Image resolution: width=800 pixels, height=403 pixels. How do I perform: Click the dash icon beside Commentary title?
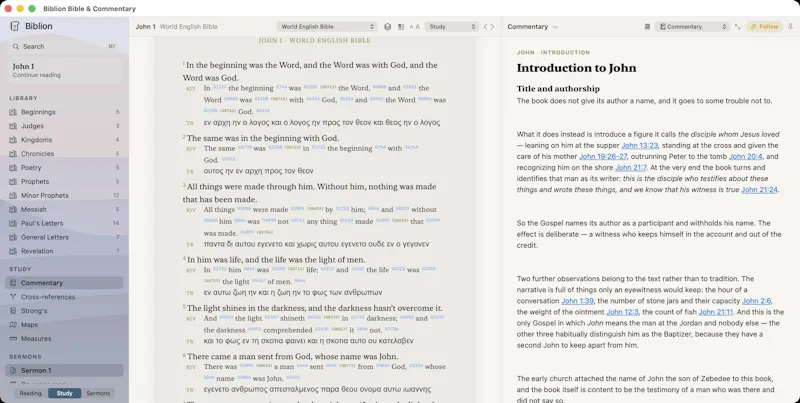click(555, 27)
